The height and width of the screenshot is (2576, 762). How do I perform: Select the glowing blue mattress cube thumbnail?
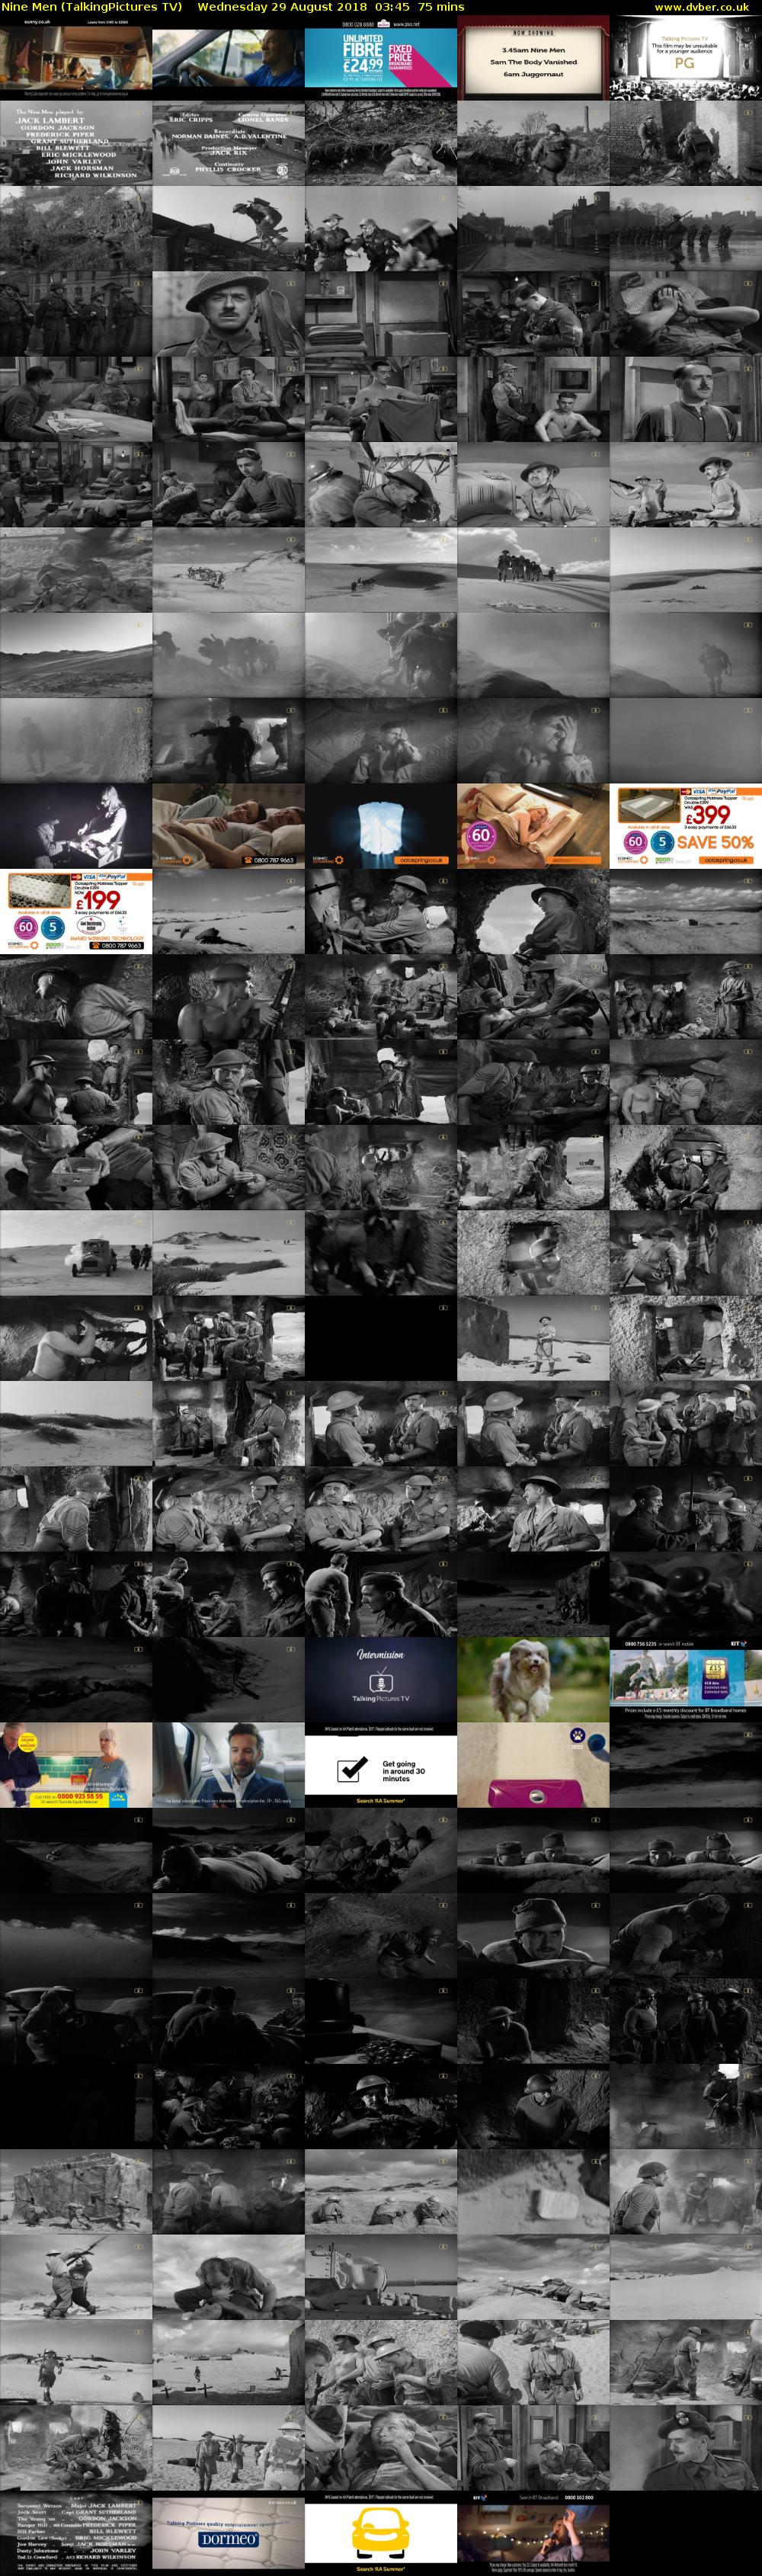click(x=381, y=825)
